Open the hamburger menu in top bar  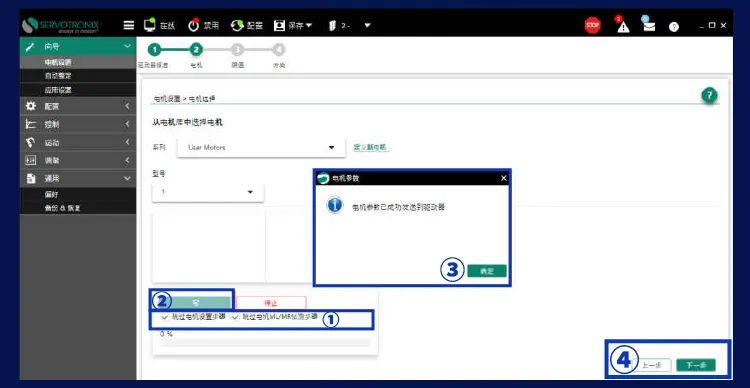click(x=129, y=25)
